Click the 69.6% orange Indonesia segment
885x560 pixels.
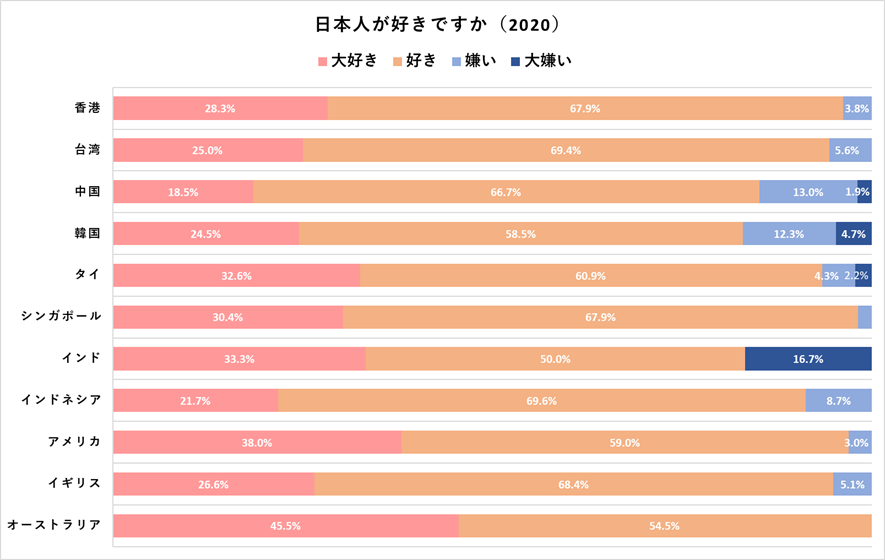click(541, 401)
